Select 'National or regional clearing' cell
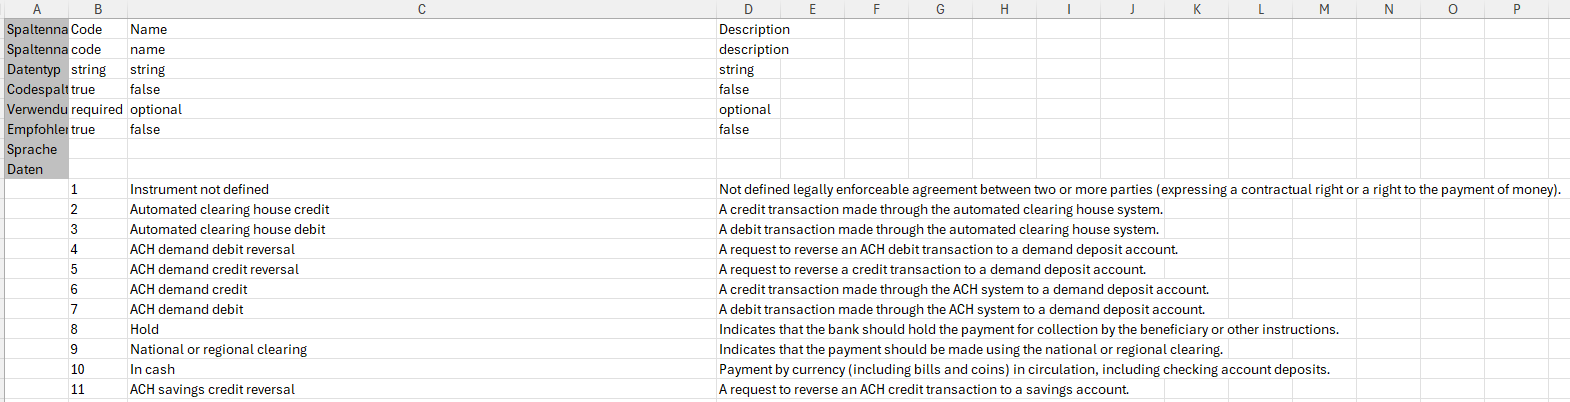This screenshot has height=402, width=1570. (x=422, y=349)
